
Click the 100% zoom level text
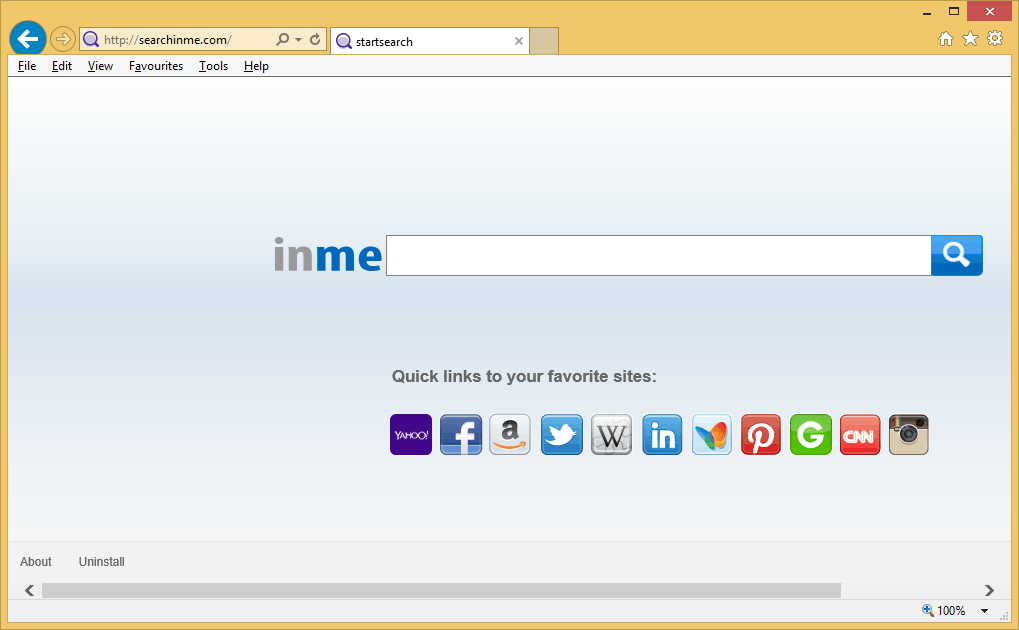951,610
